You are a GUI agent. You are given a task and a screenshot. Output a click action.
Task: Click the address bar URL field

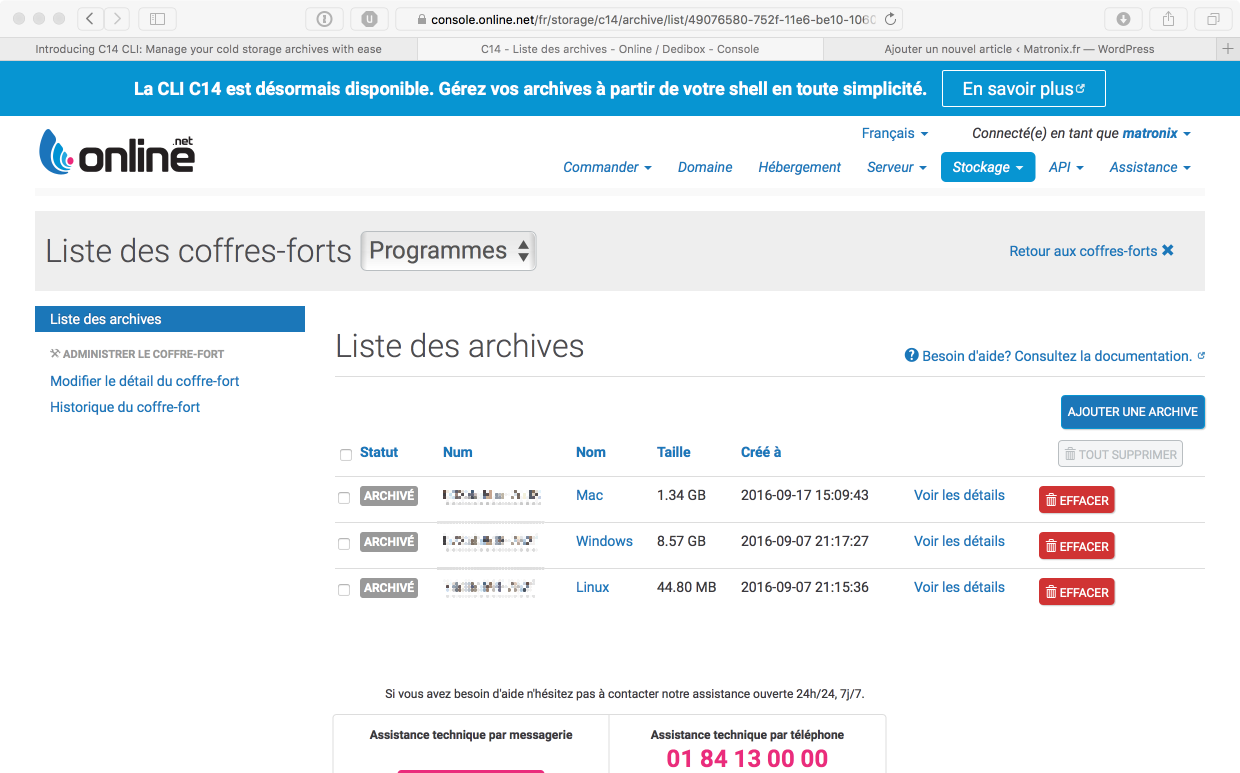[650, 19]
